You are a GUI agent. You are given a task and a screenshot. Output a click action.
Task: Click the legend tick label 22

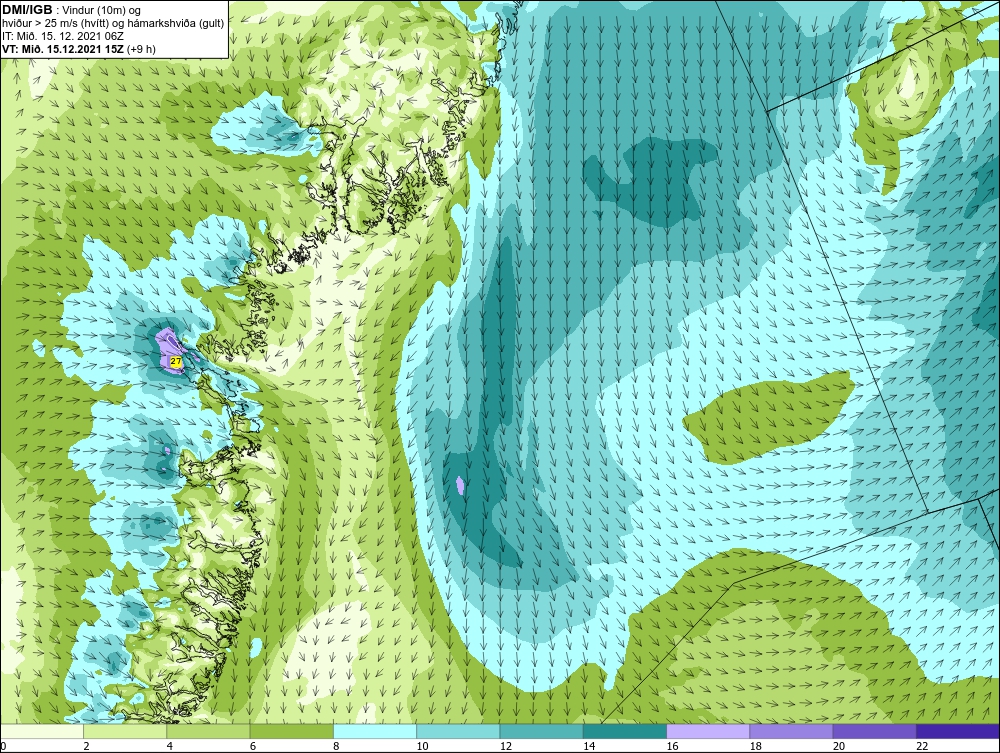coord(922,747)
